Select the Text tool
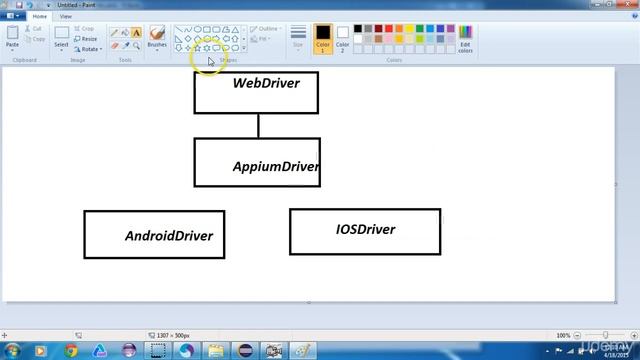This screenshot has height=360, width=640. click(136, 33)
